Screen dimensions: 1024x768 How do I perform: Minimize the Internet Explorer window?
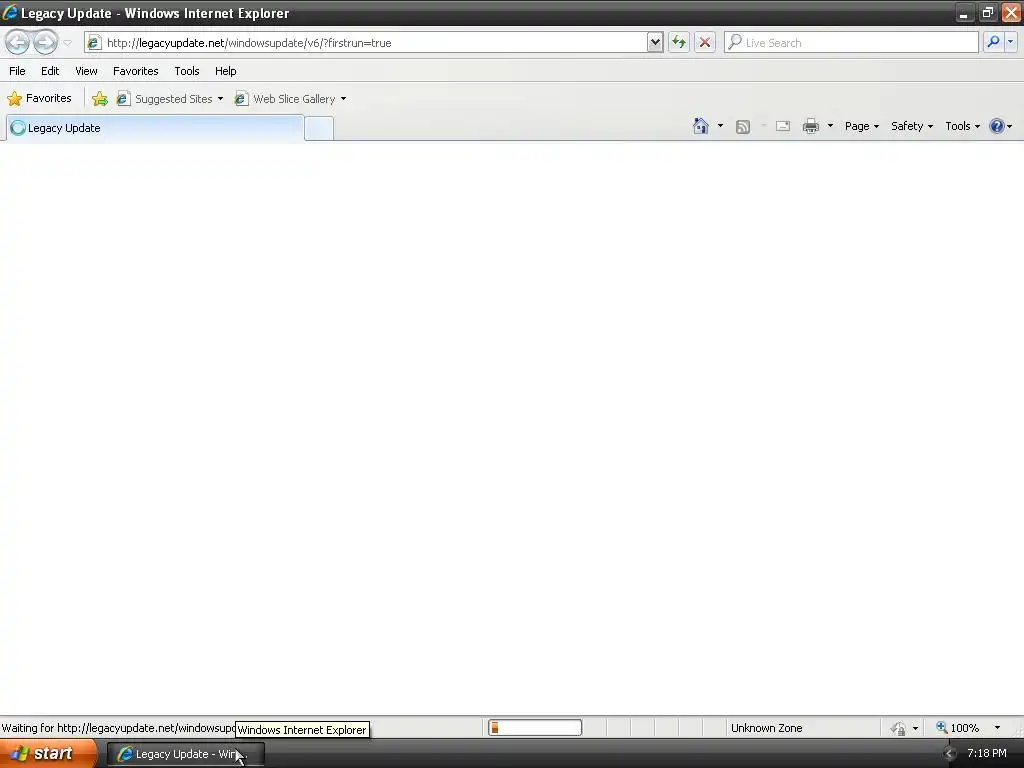[x=963, y=13]
